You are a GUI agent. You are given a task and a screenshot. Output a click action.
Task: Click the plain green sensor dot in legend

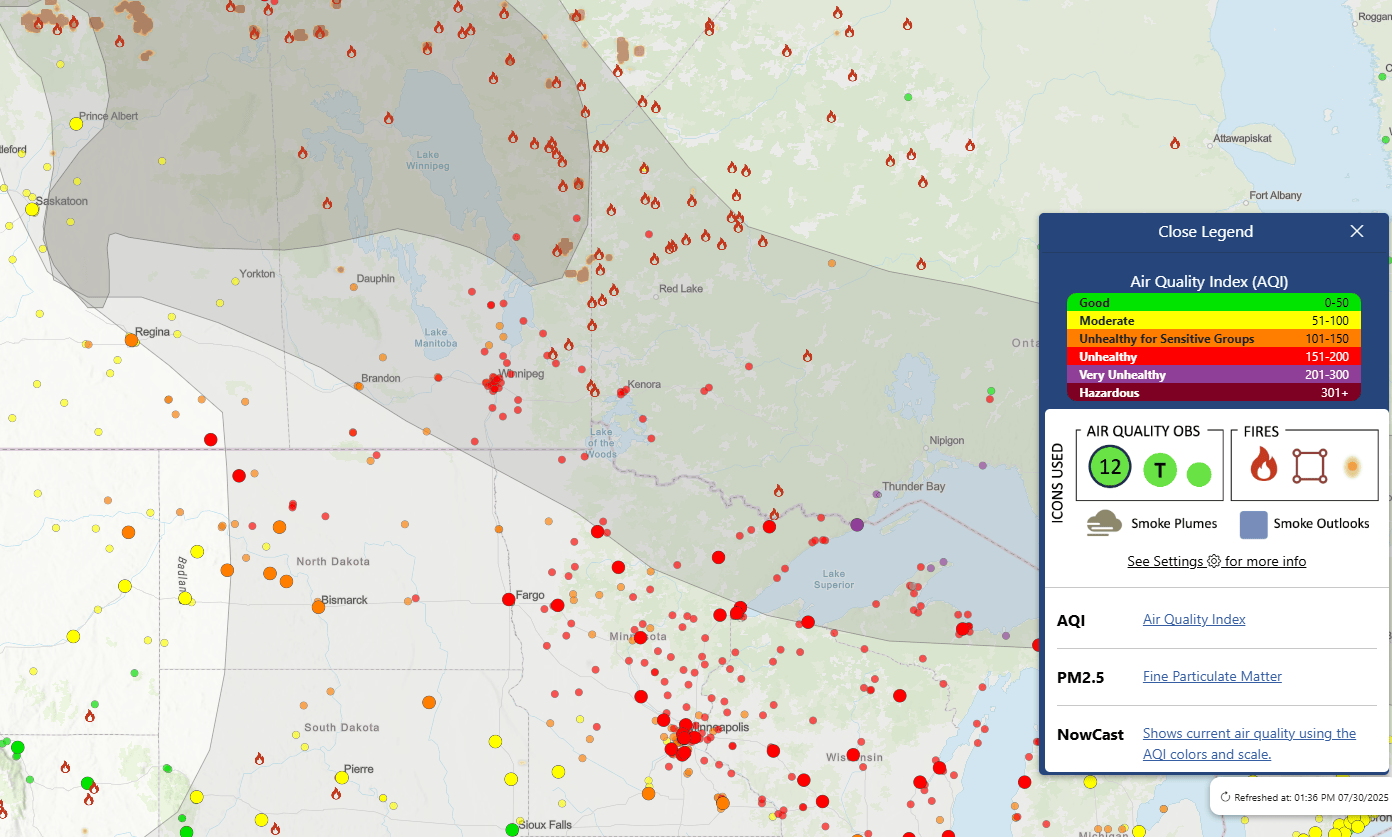click(x=1199, y=474)
